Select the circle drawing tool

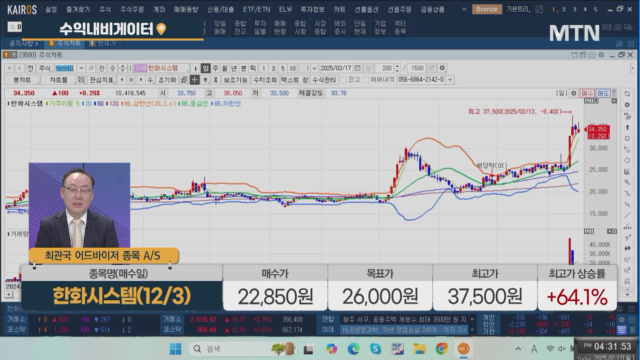coord(627,160)
